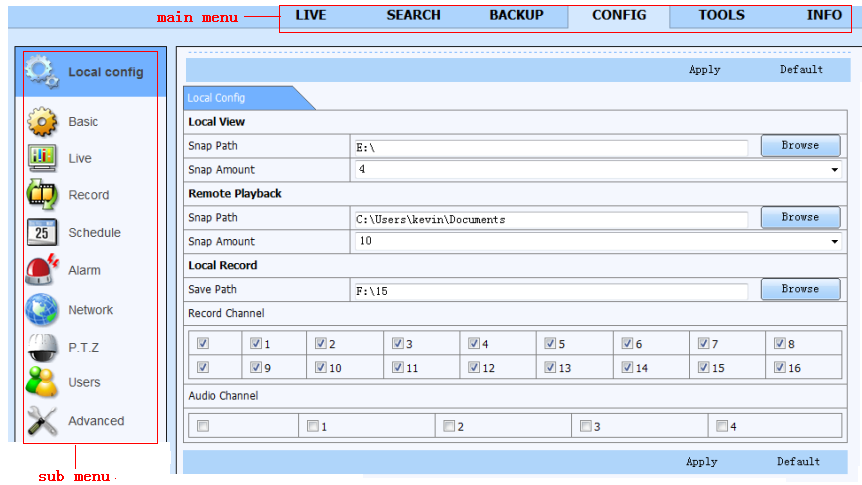862x485 pixels.
Task: Open the INFO main menu
Action: [x=824, y=15]
